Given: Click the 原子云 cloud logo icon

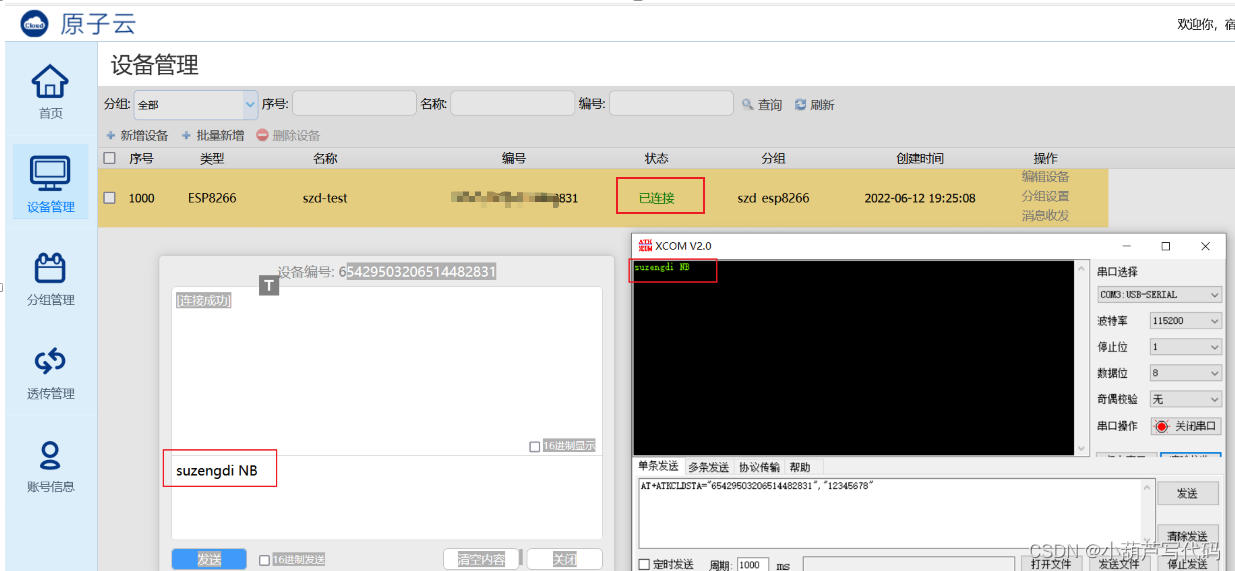Looking at the screenshot, I should tap(34, 24).
